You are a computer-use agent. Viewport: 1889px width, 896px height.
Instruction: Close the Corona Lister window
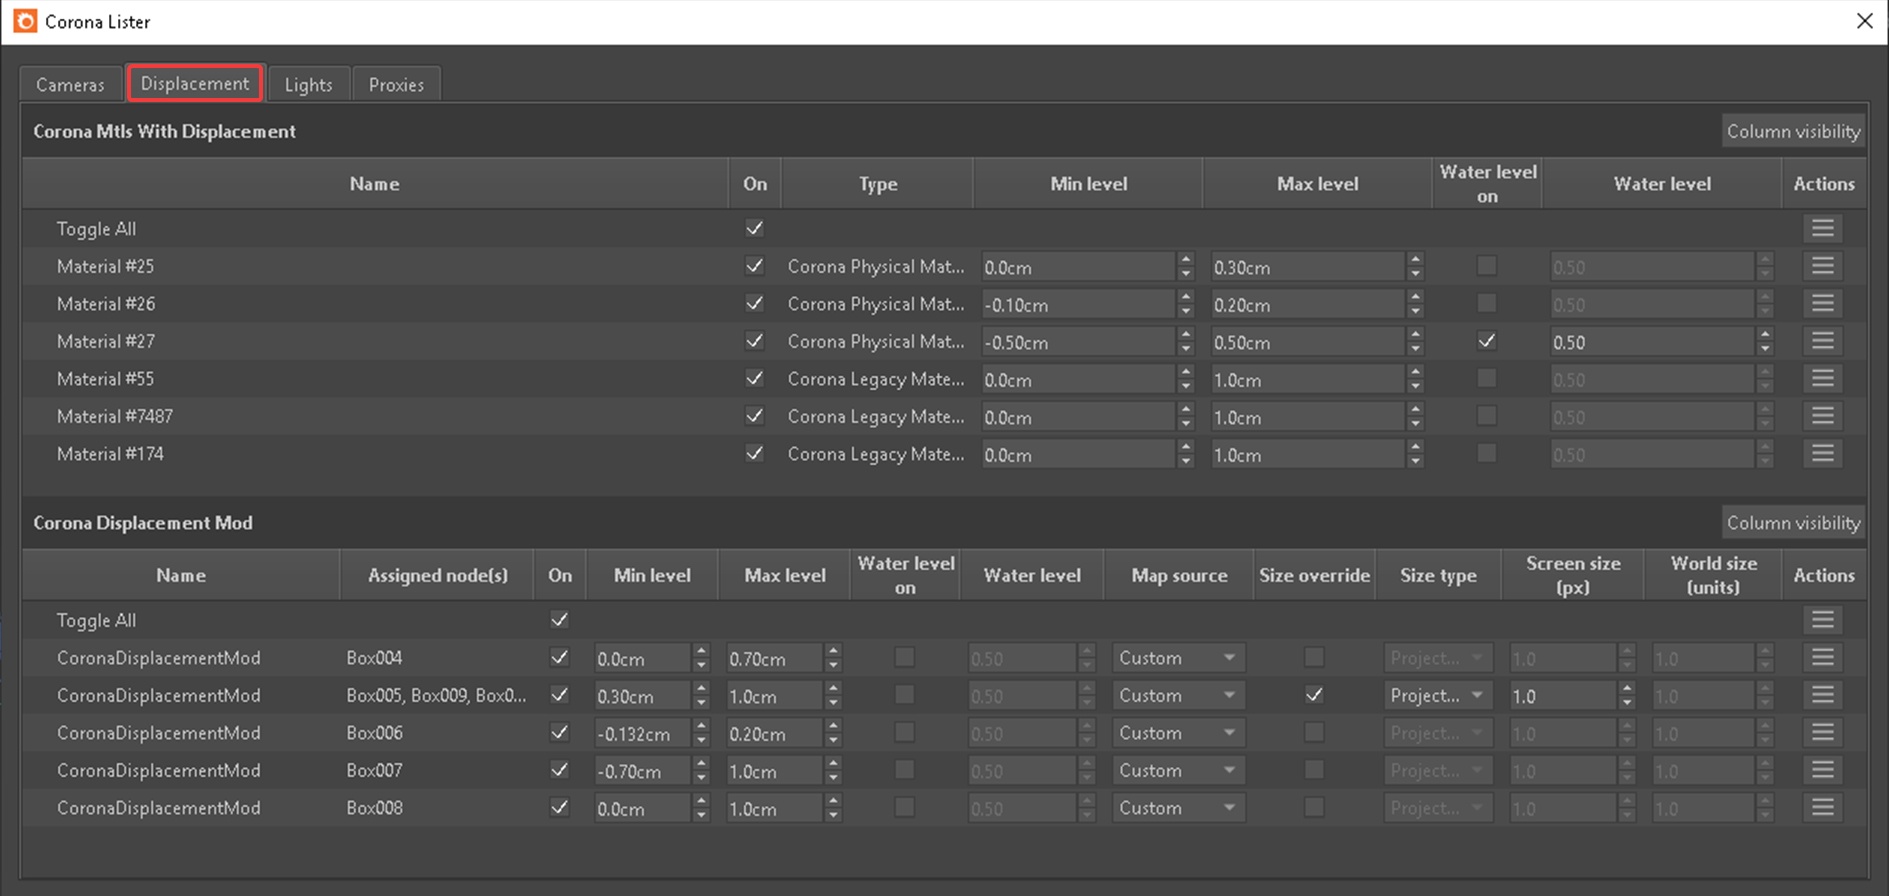point(1864,21)
